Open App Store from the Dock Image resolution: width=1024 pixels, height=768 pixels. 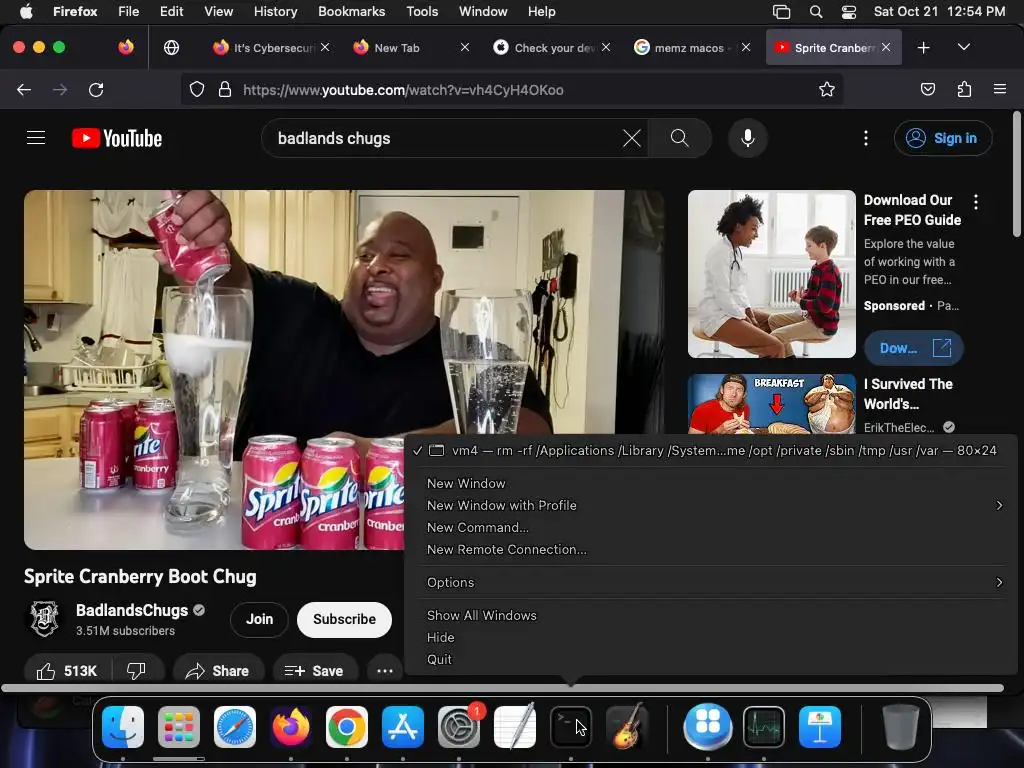pos(403,727)
